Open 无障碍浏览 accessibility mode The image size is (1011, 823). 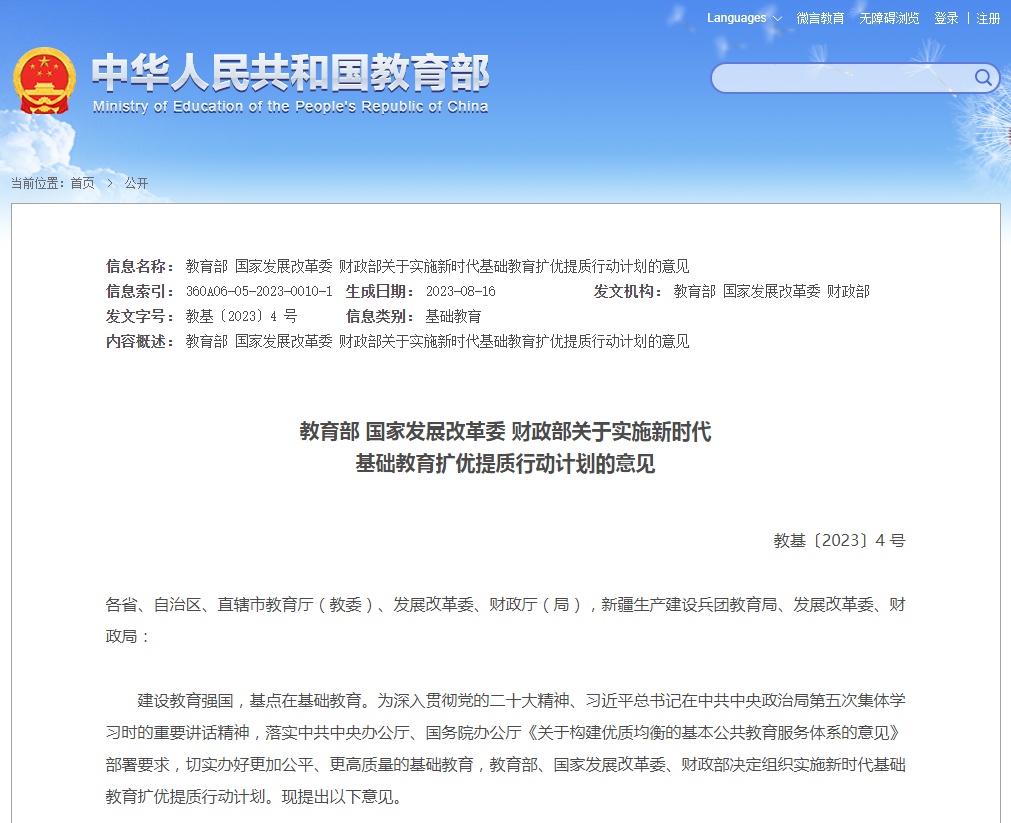point(889,18)
